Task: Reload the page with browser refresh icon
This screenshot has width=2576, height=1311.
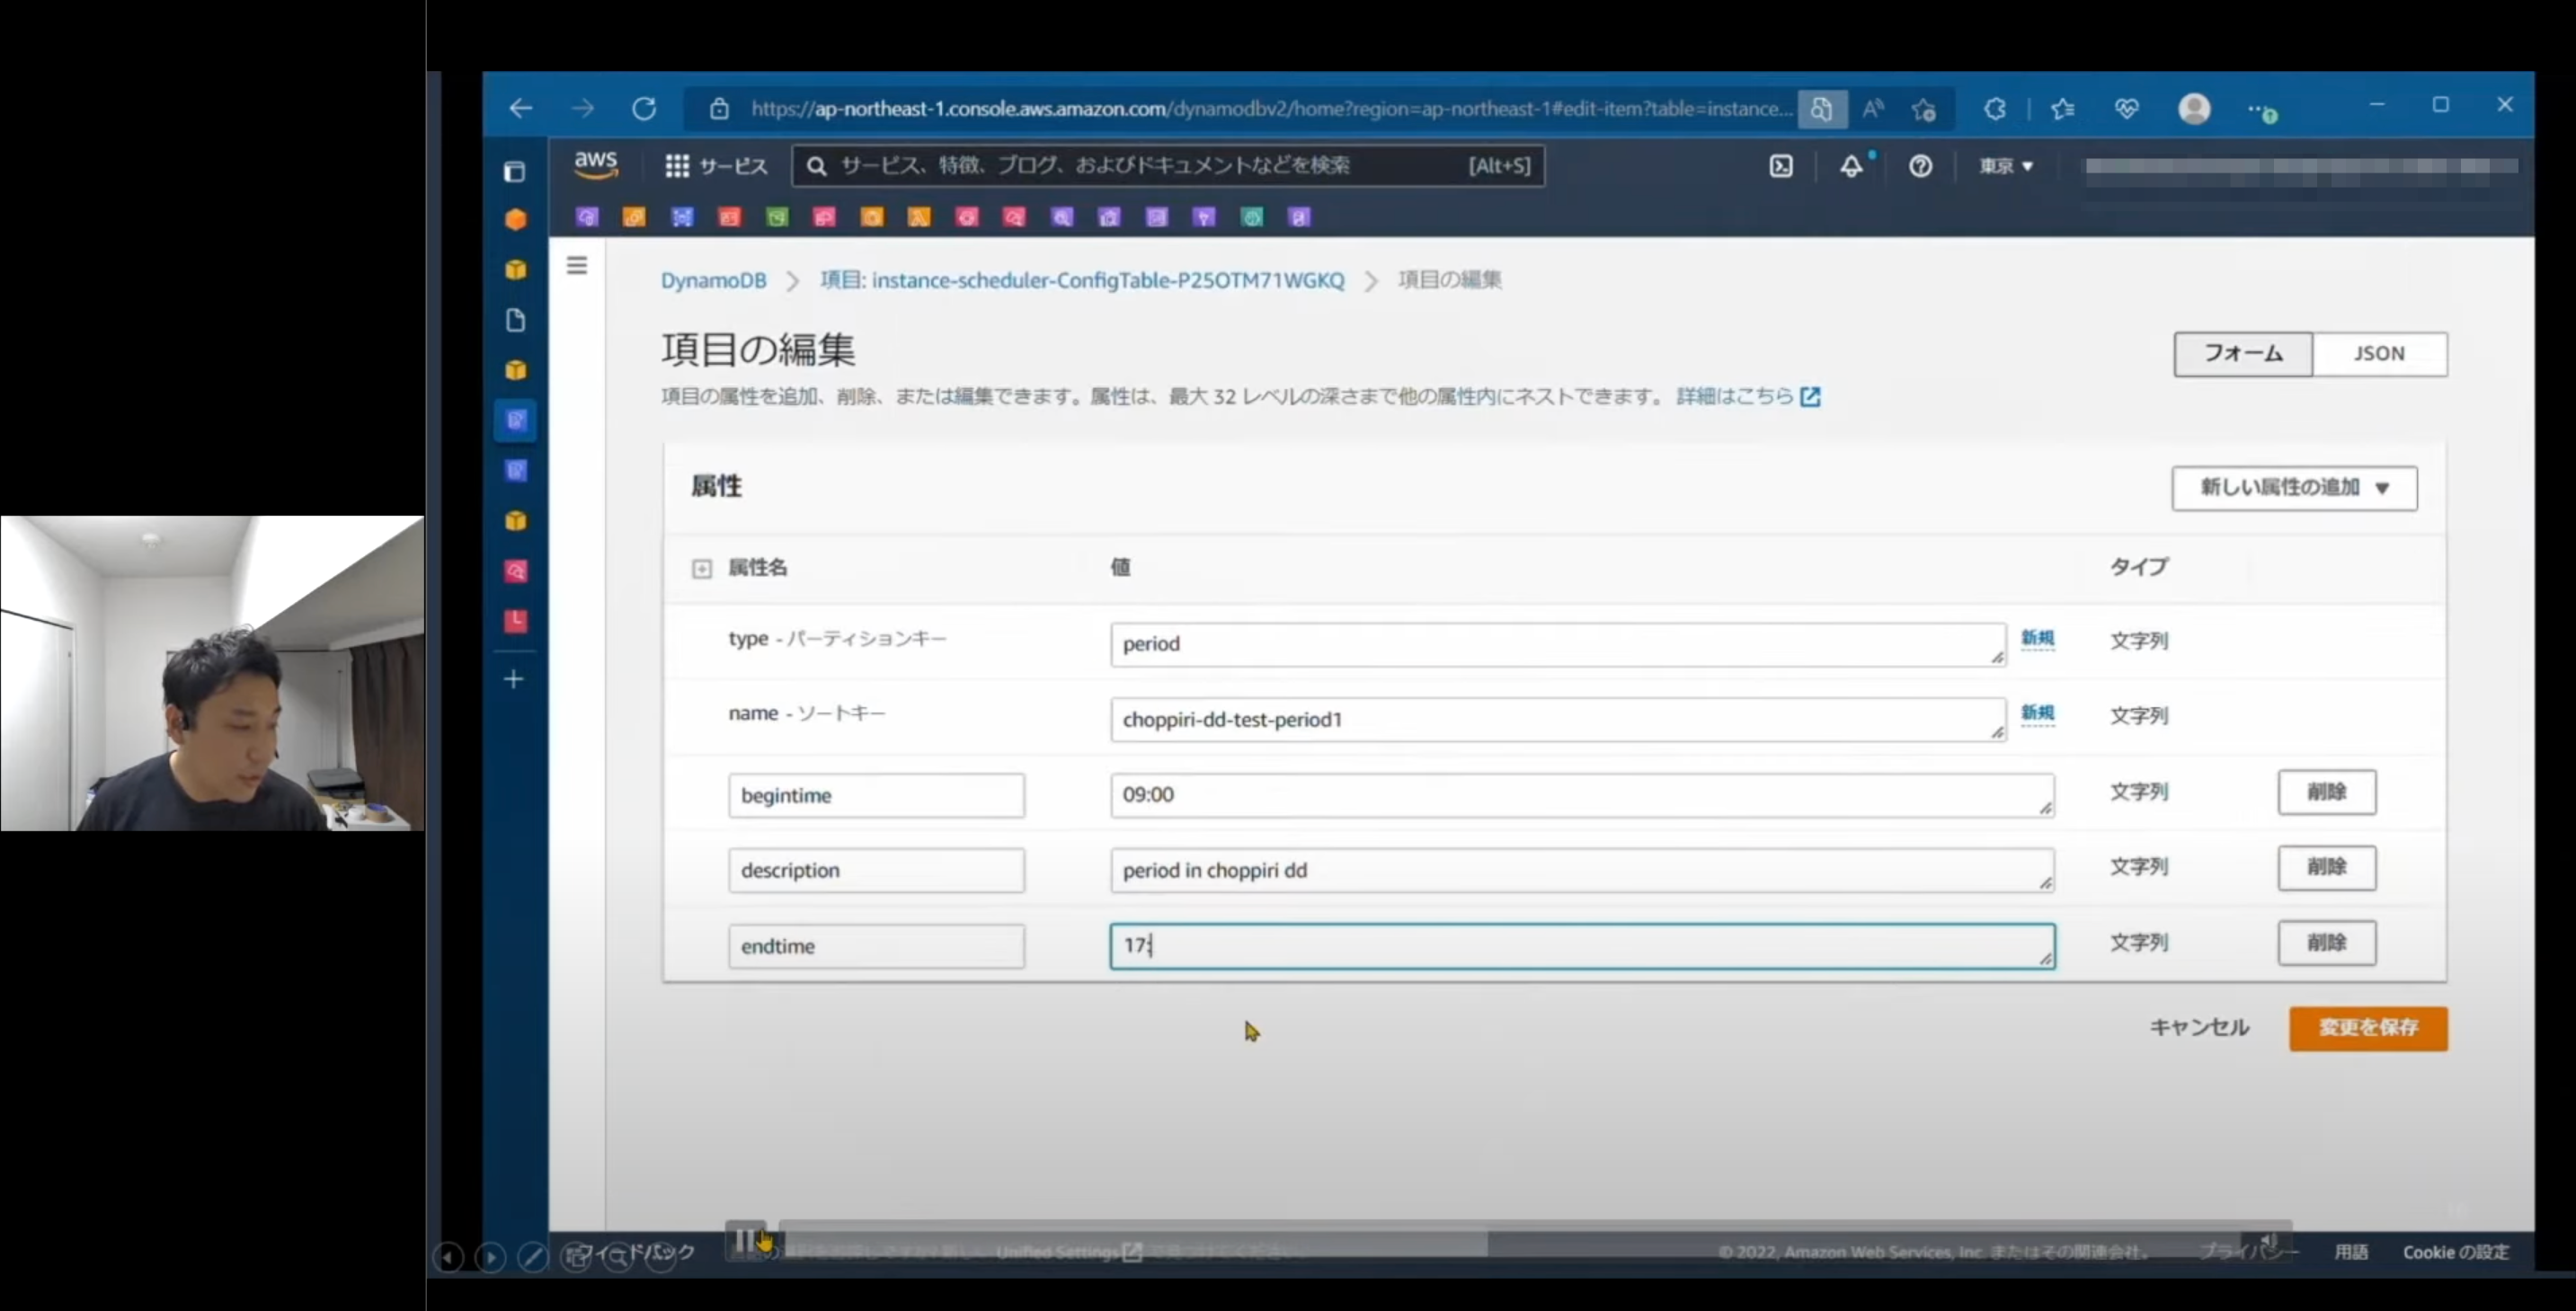Action: coord(645,108)
